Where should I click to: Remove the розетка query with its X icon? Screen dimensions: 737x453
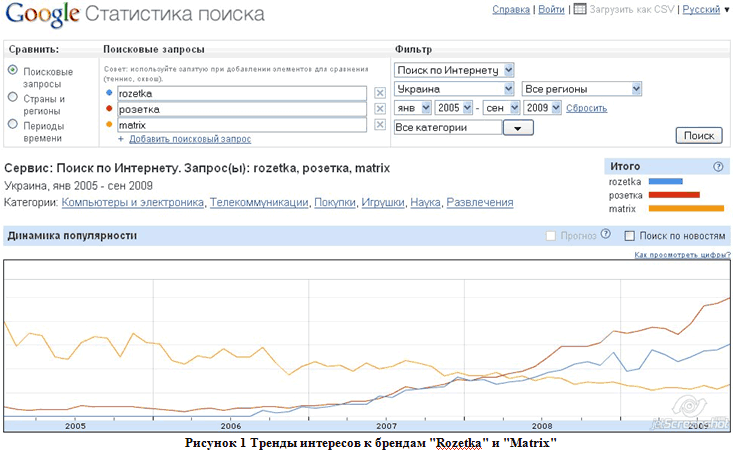pos(380,109)
